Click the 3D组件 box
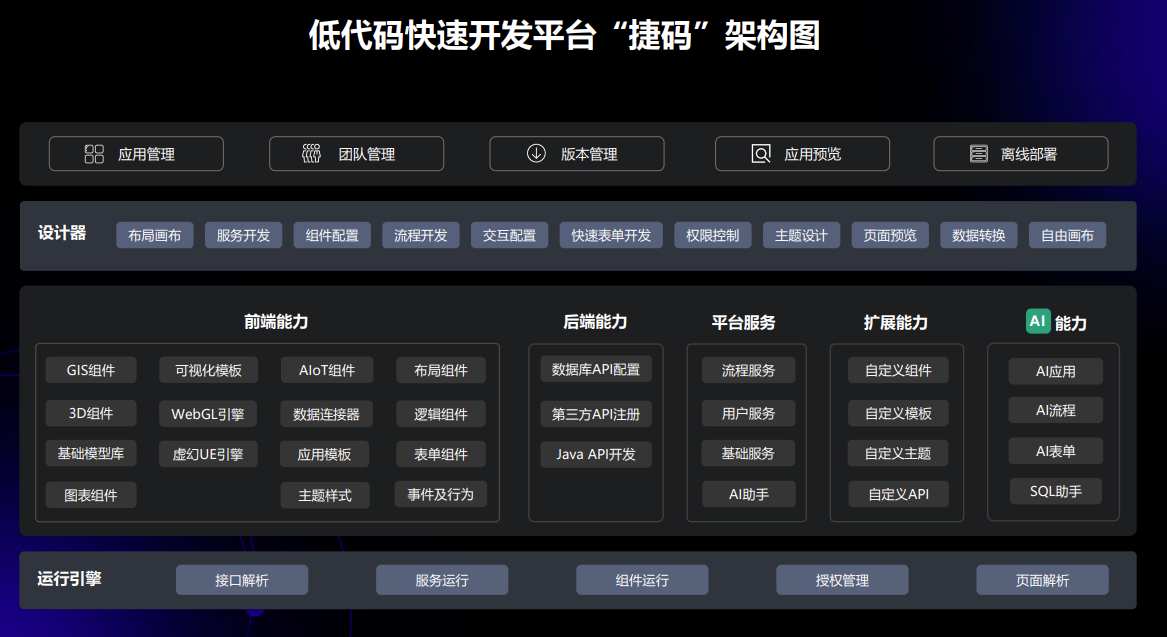1167x637 pixels. (x=91, y=413)
